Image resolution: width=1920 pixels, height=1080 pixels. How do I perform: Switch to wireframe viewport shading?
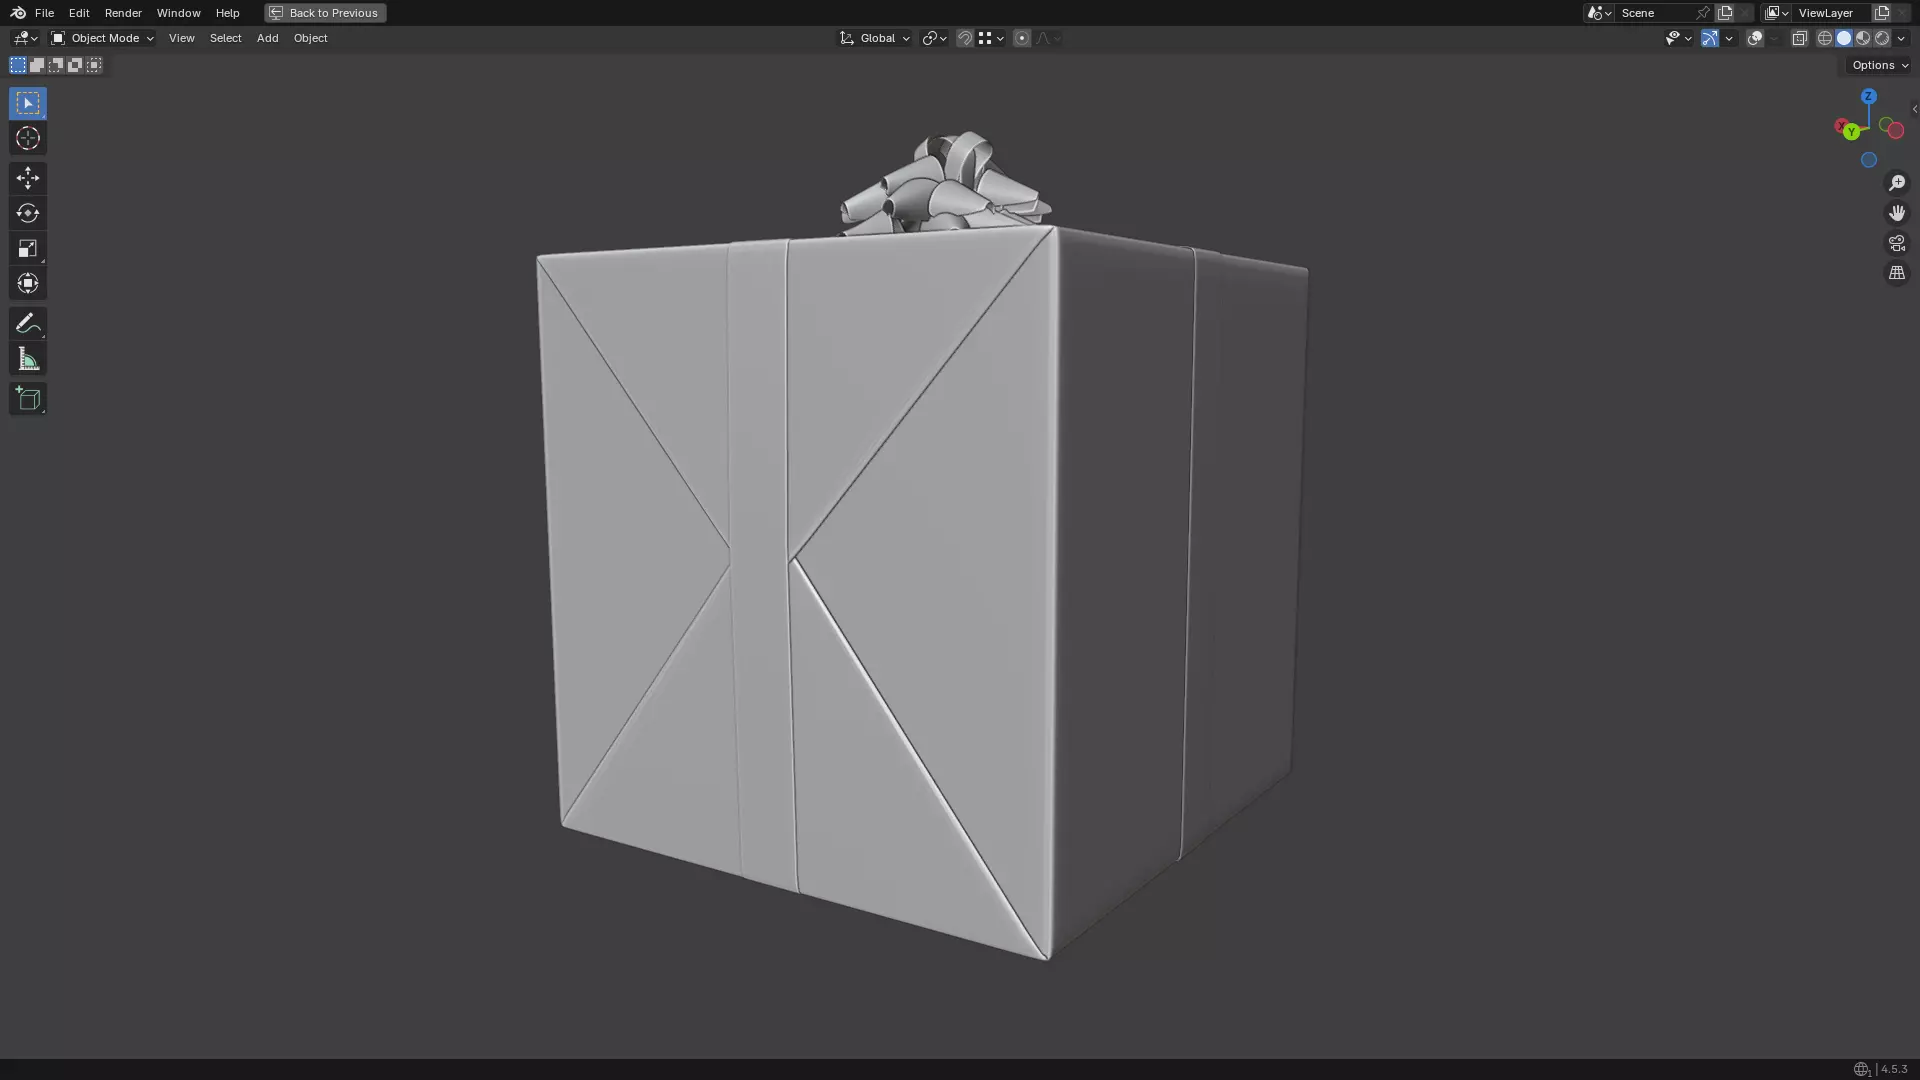[1825, 38]
